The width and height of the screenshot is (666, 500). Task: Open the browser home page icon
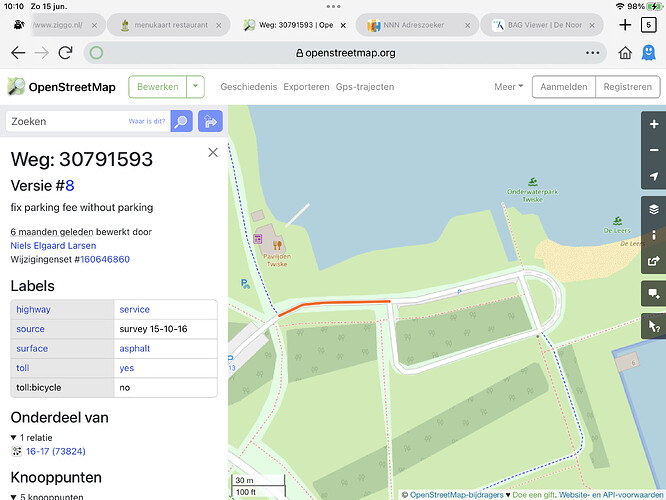point(625,53)
